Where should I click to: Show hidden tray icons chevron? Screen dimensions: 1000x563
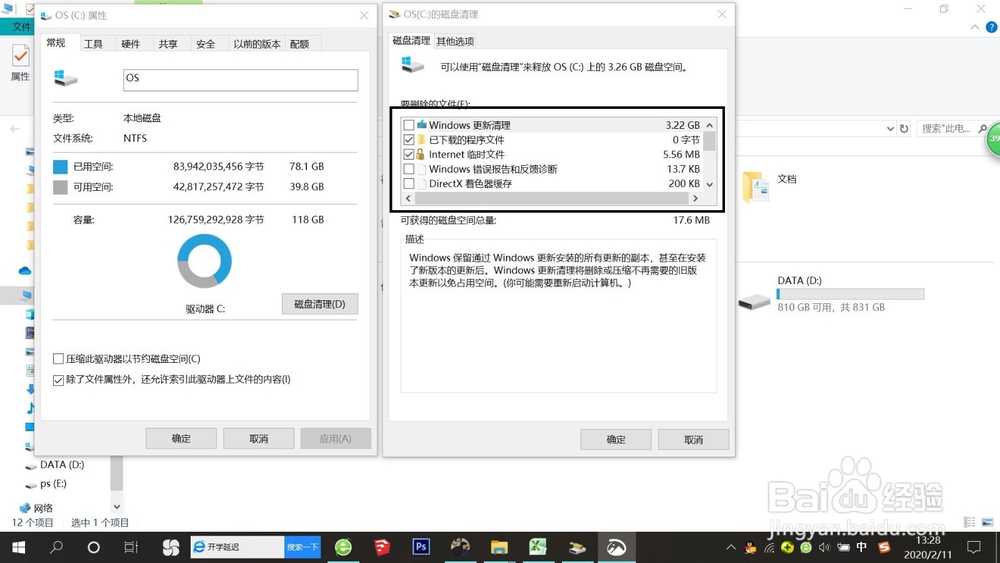click(x=731, y=547)
